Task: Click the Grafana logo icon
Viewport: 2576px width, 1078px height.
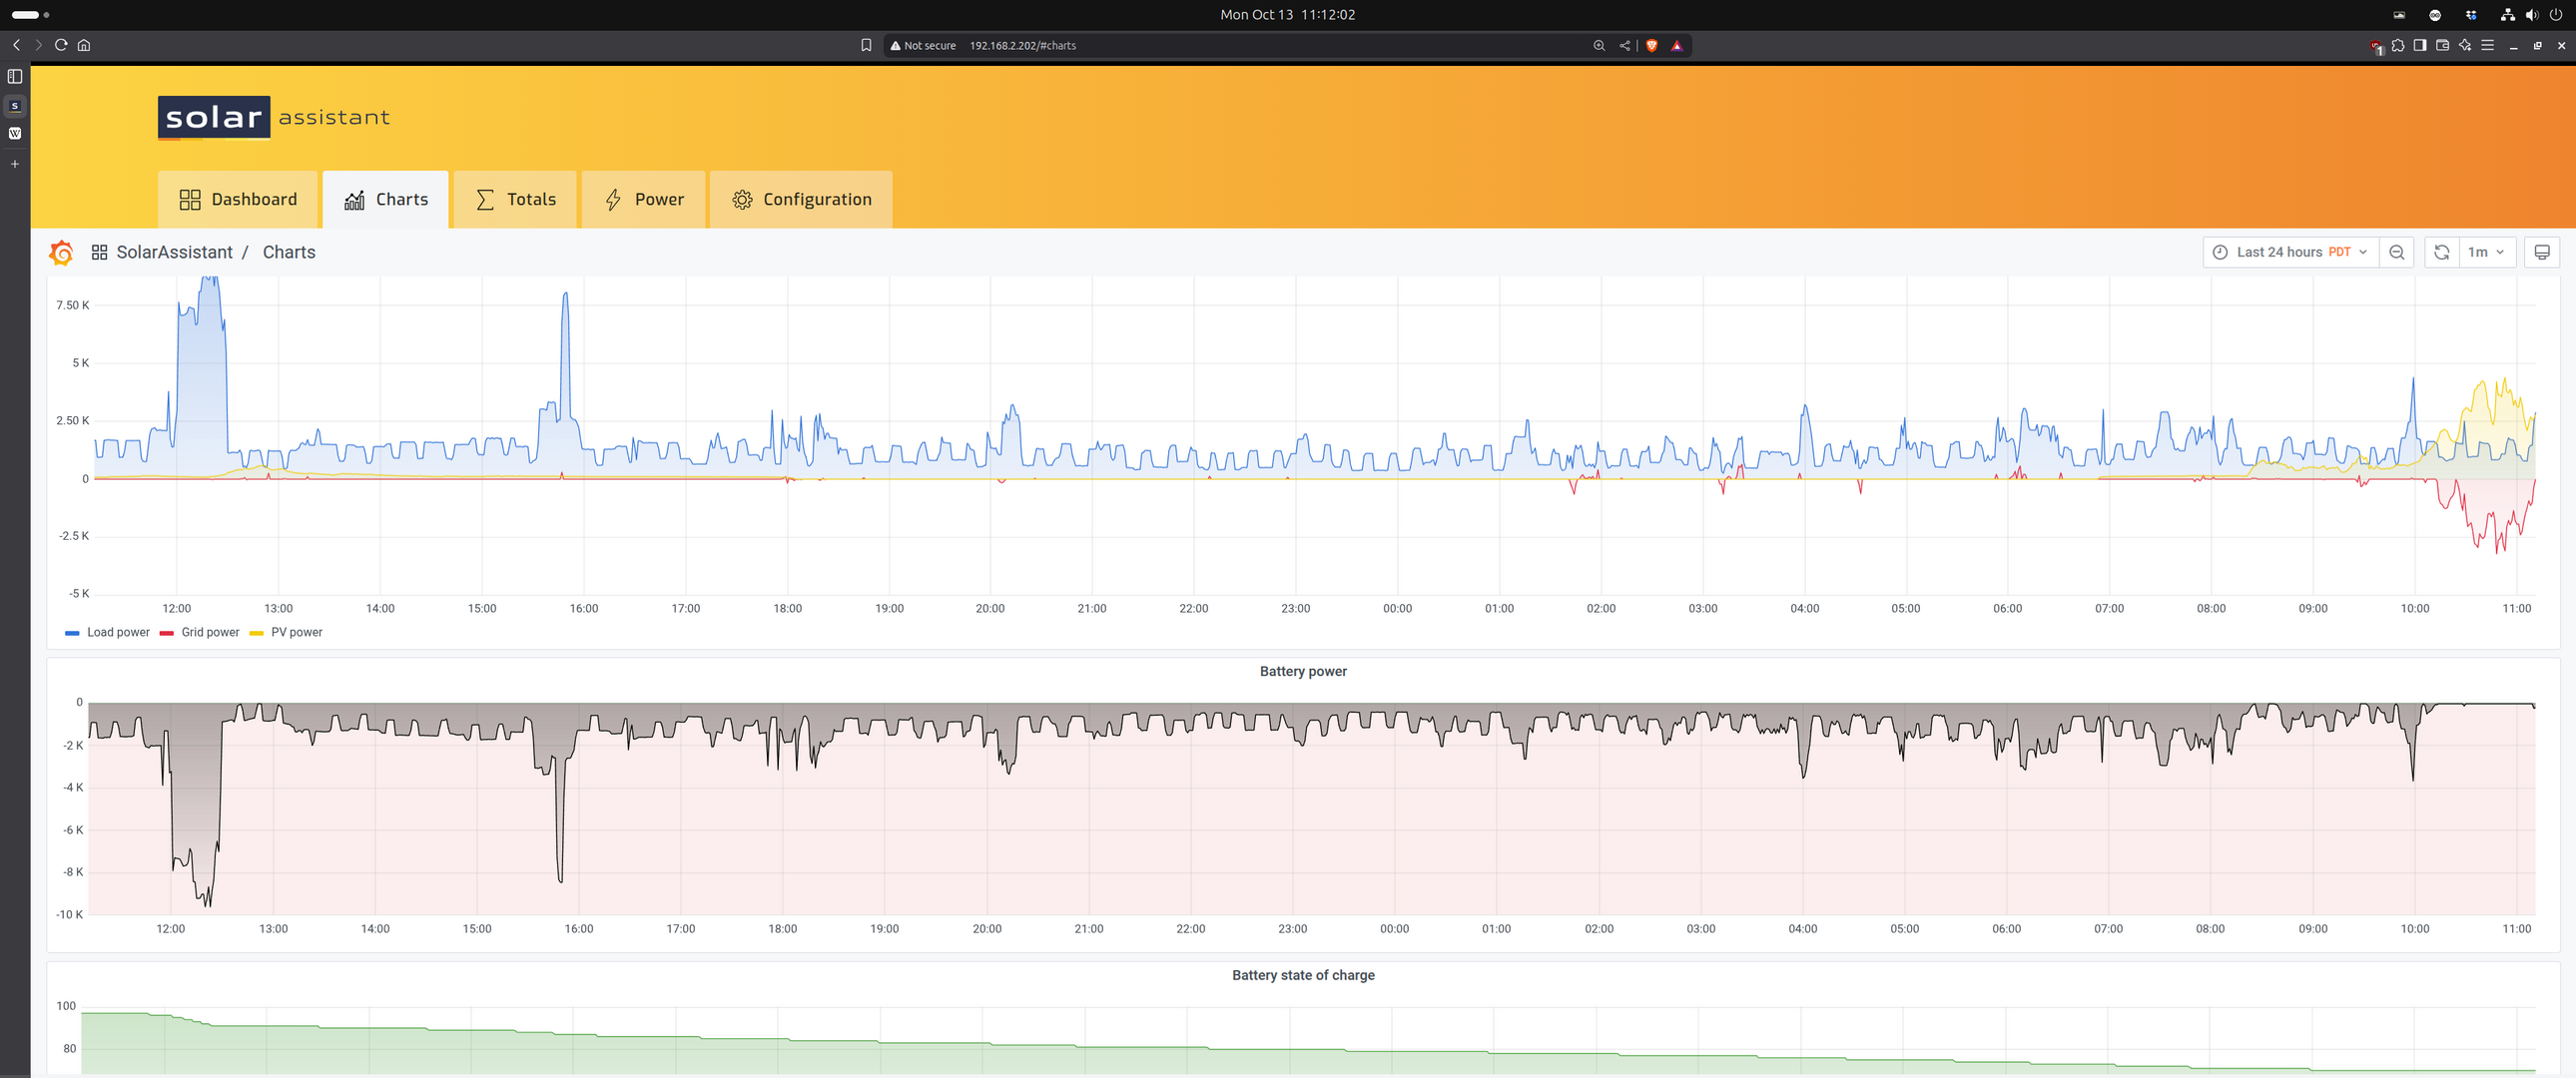Action: point(61,252)
